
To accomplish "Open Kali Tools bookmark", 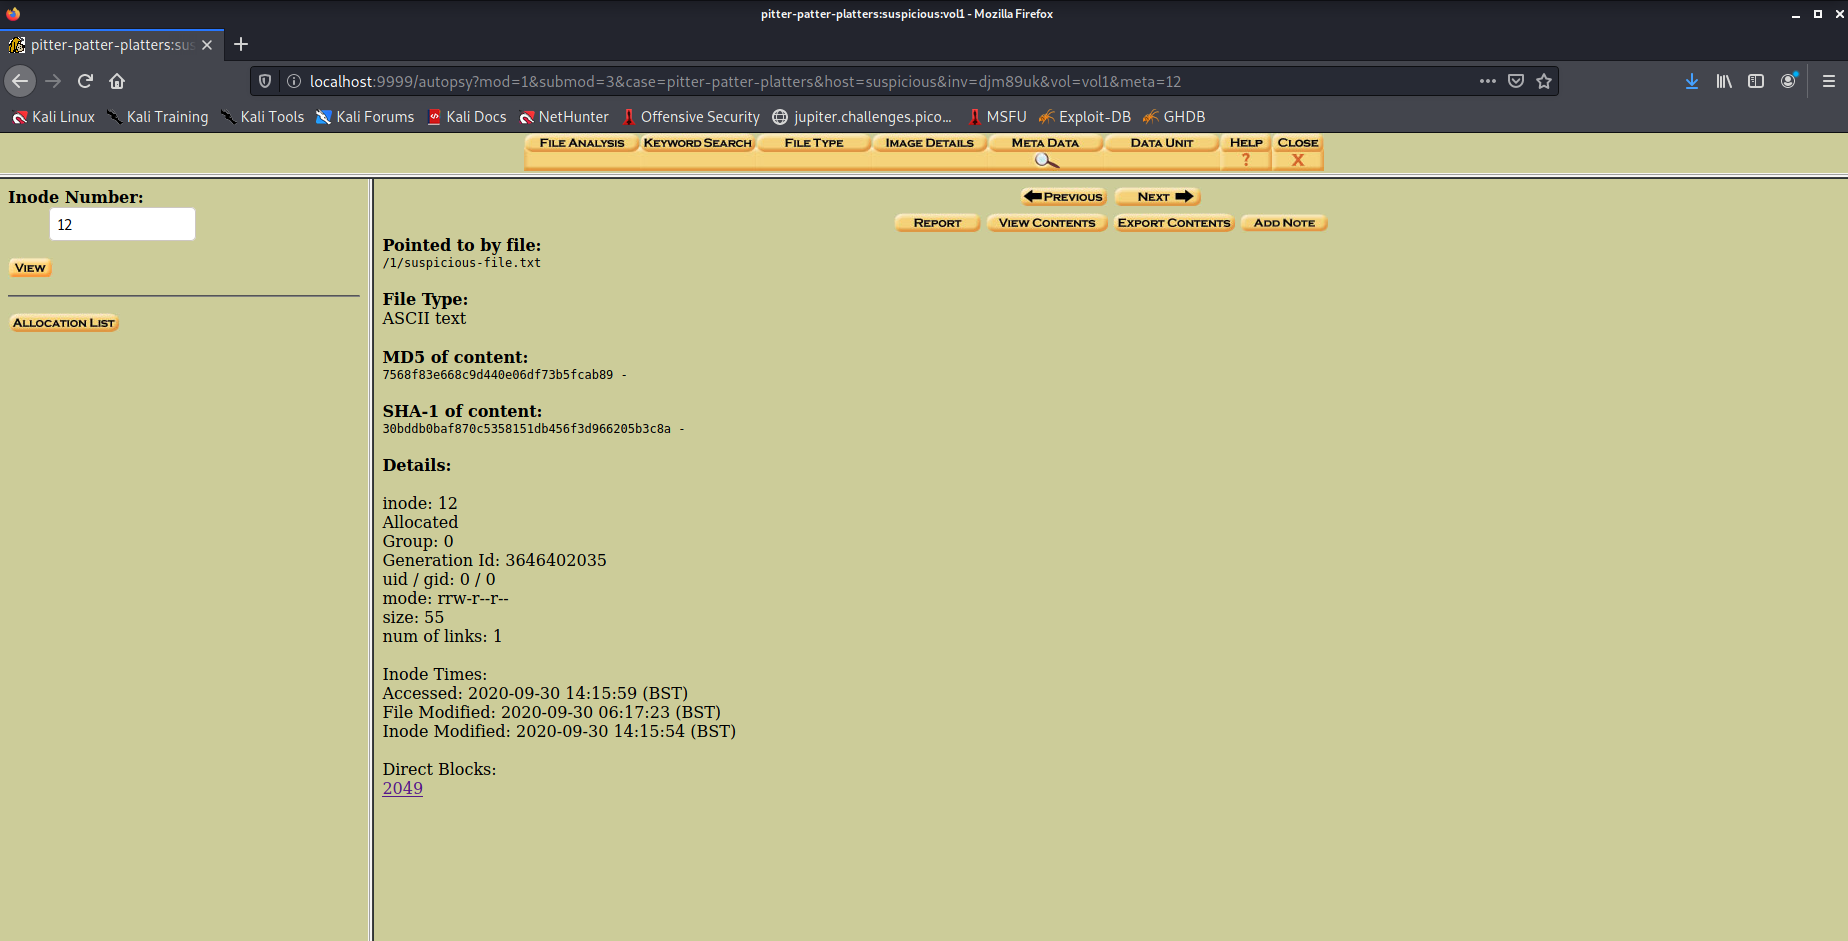I will point(262,117).
